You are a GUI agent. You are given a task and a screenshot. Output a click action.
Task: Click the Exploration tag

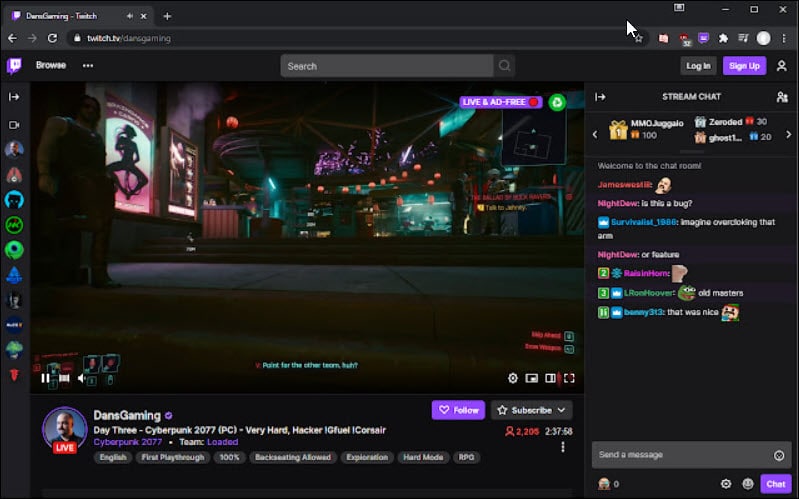pyautogui.click(x=367, y=457)
